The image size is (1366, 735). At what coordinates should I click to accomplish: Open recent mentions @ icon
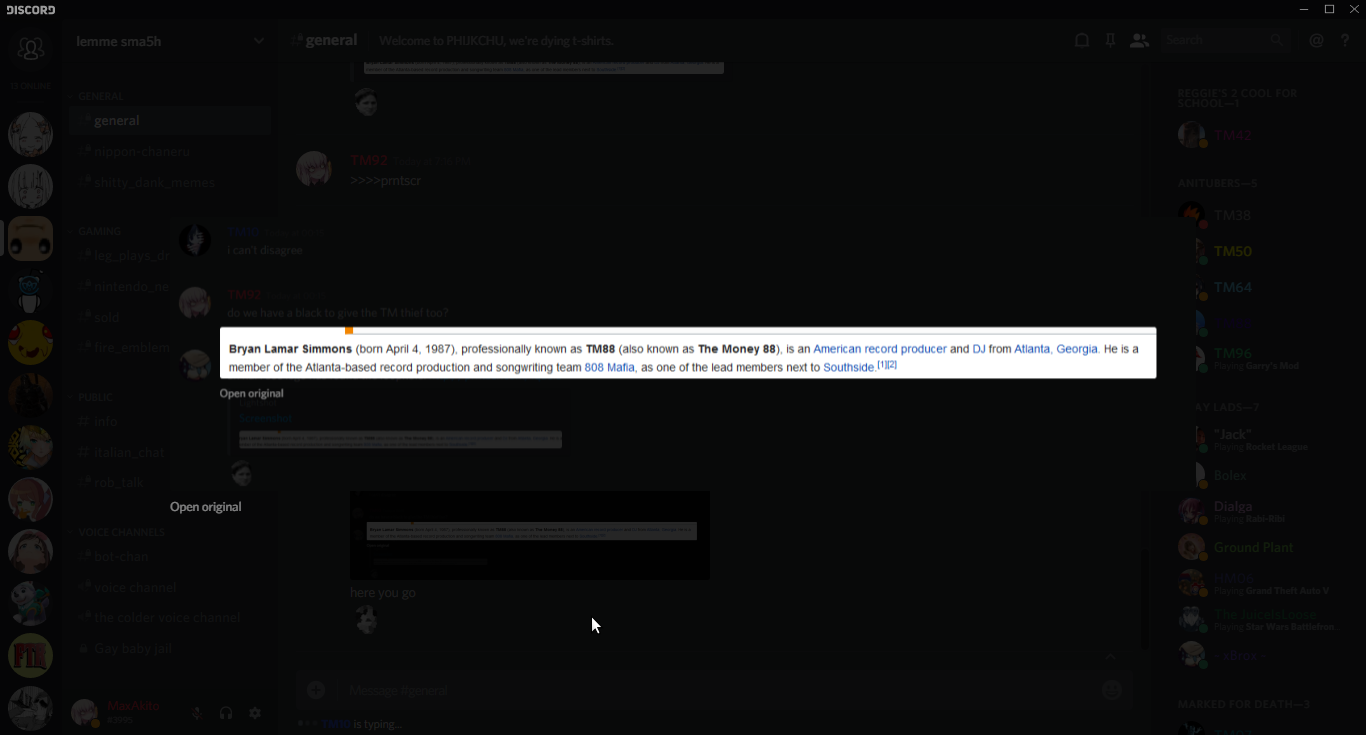point(1316,41)
